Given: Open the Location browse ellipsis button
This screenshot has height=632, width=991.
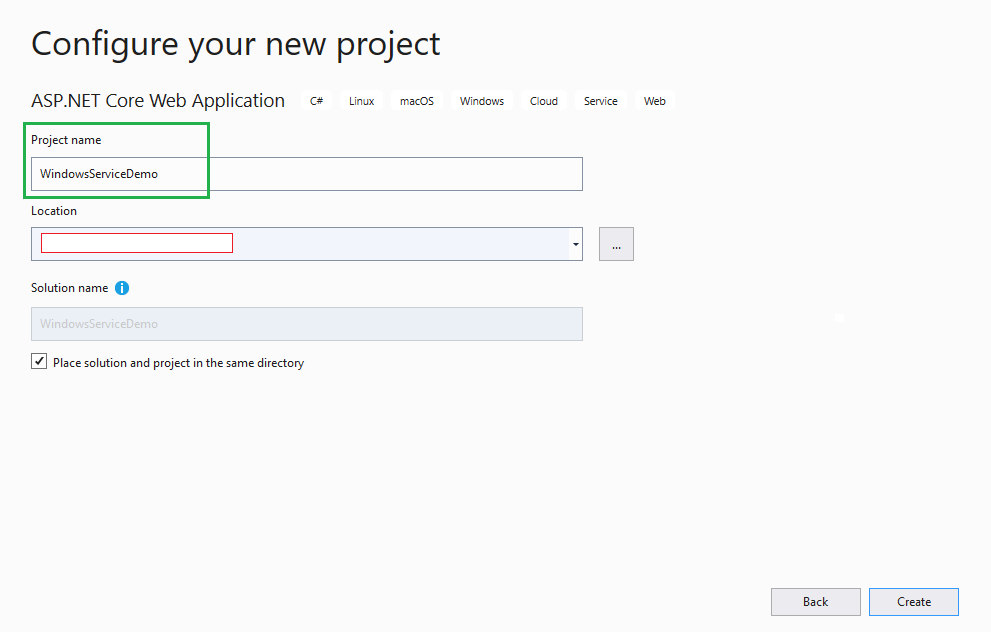Looking at the screenshot, I should [x=616, y=244].
